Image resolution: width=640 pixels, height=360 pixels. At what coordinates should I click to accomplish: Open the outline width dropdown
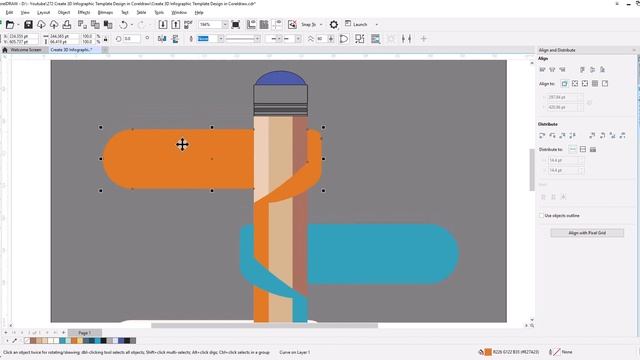pos(220,39)
